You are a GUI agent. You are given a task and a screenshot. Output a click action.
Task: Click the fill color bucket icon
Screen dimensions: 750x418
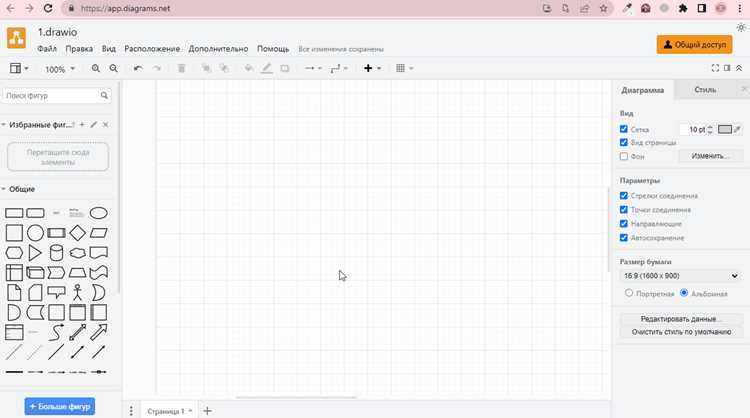point(249,68)
